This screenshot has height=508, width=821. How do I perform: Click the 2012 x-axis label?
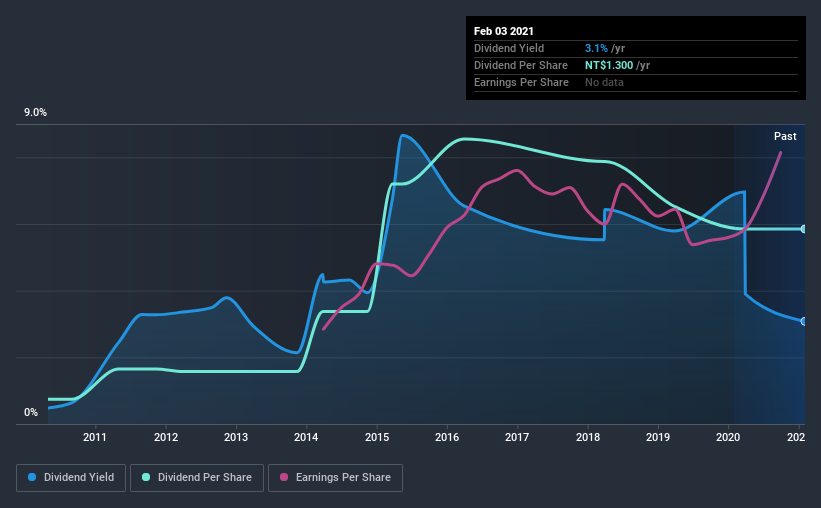tap(166, 437)
